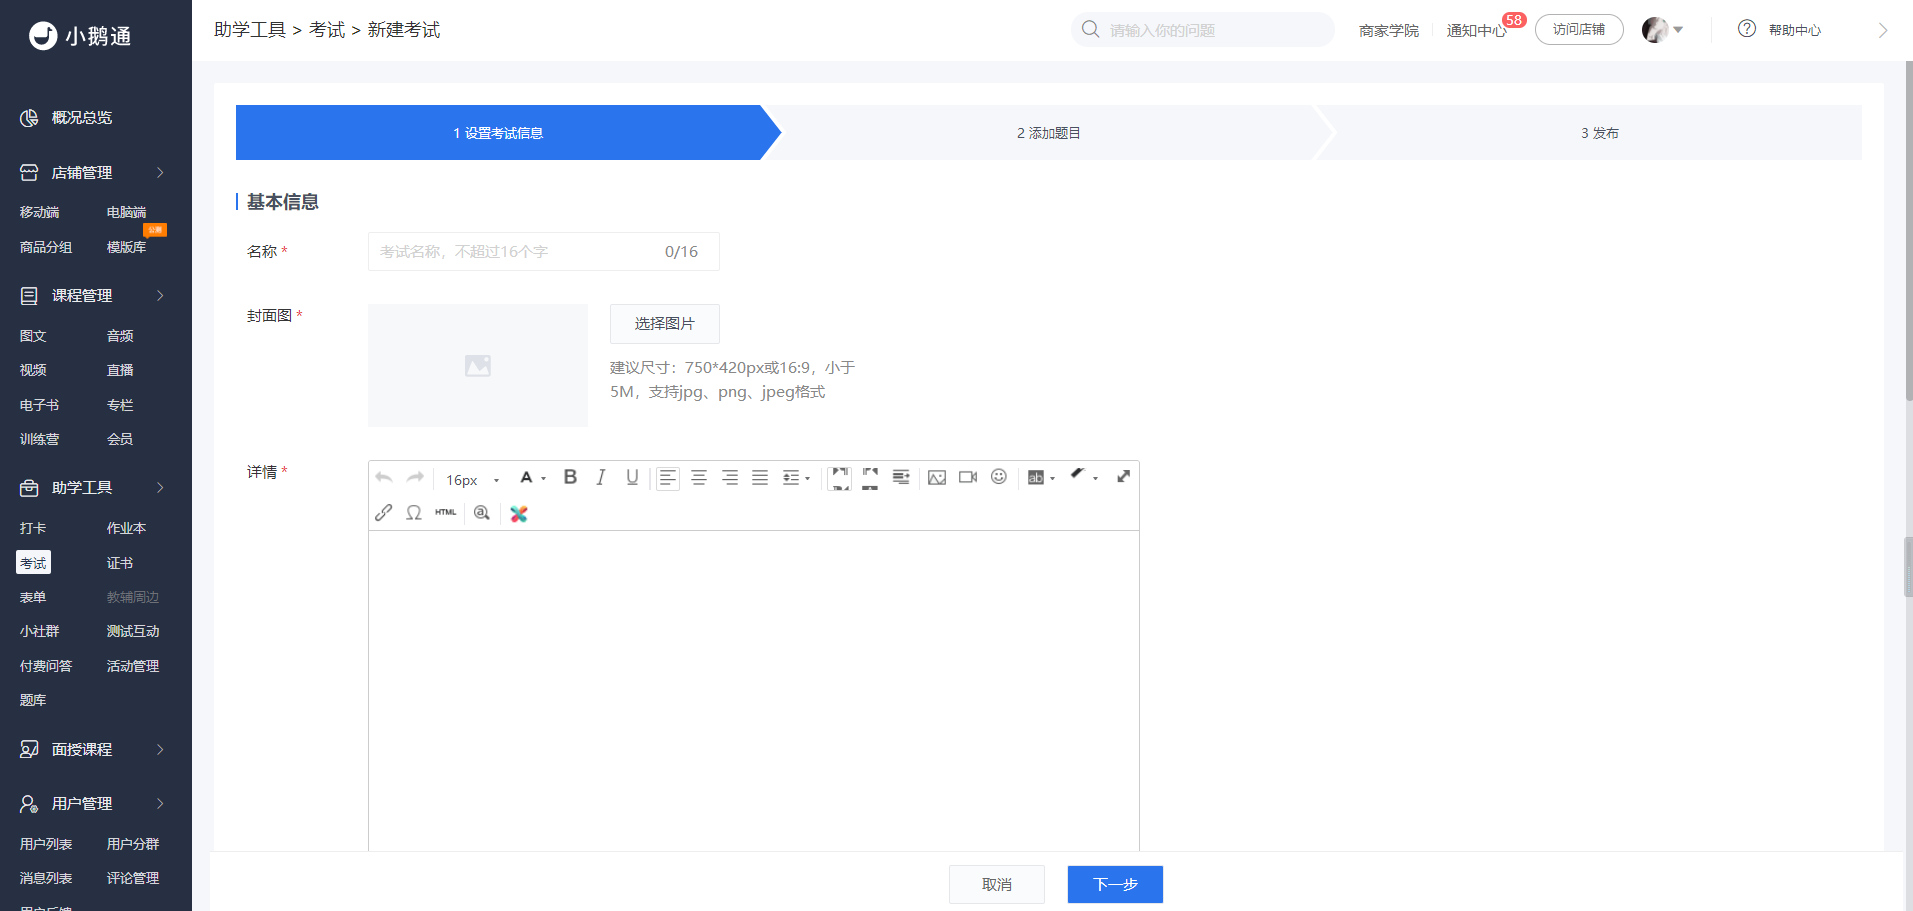Screen dimensions: 1913x911
Task: Expand the editor to fullscreen
Action: (x=1124, y=476)
